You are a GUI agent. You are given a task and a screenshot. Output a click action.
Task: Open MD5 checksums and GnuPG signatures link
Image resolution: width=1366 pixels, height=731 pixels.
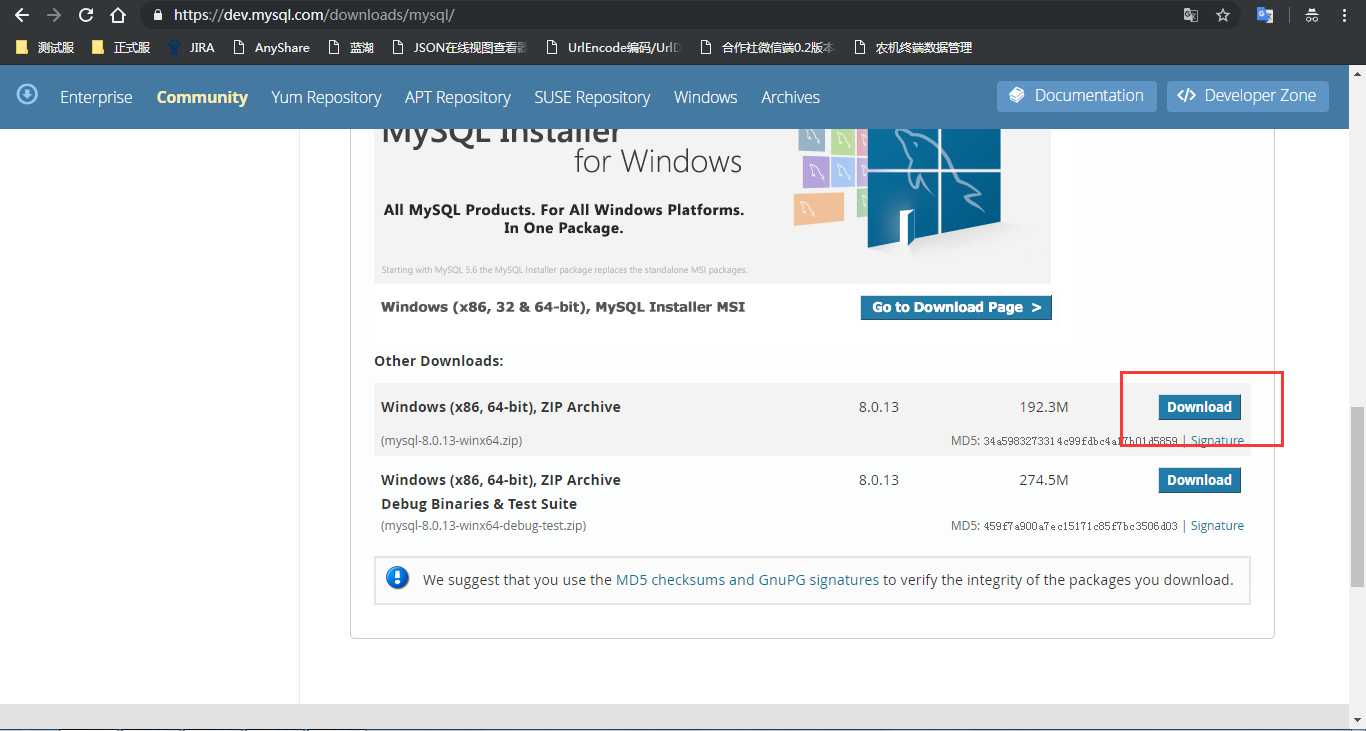[x=747, y=579]
